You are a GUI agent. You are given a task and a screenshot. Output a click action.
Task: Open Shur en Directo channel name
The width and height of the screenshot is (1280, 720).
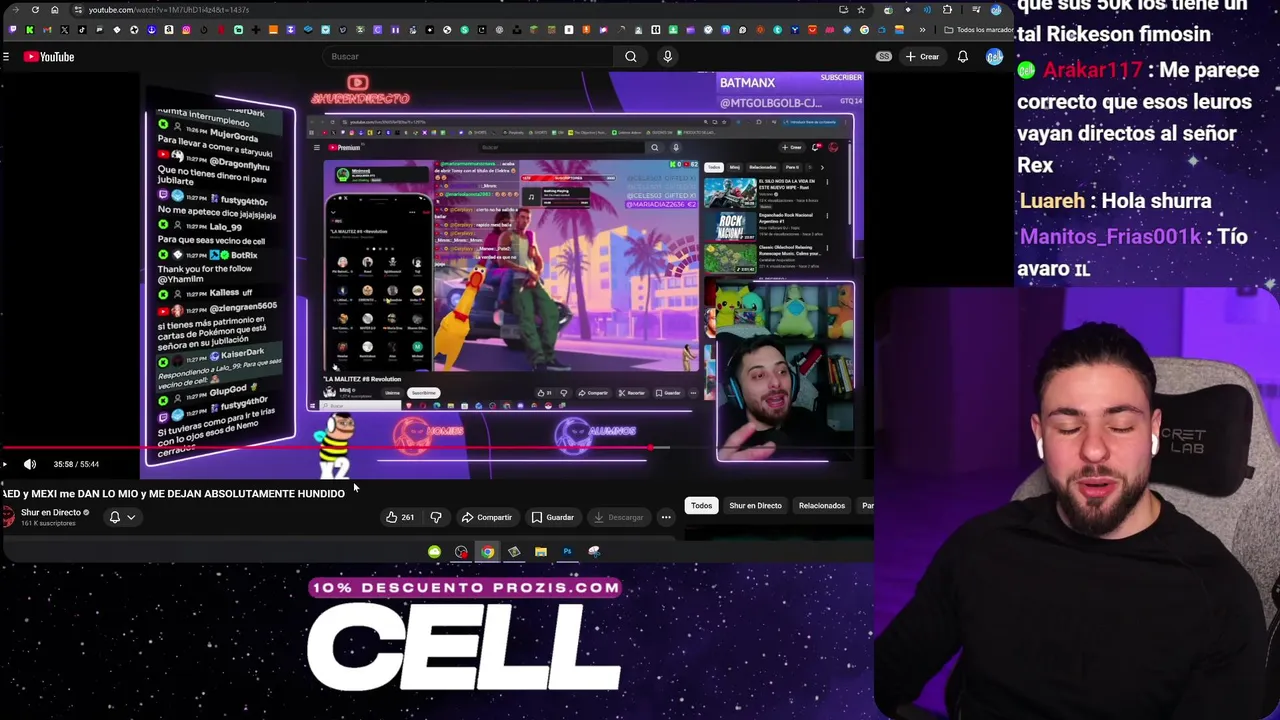[51, 513]
